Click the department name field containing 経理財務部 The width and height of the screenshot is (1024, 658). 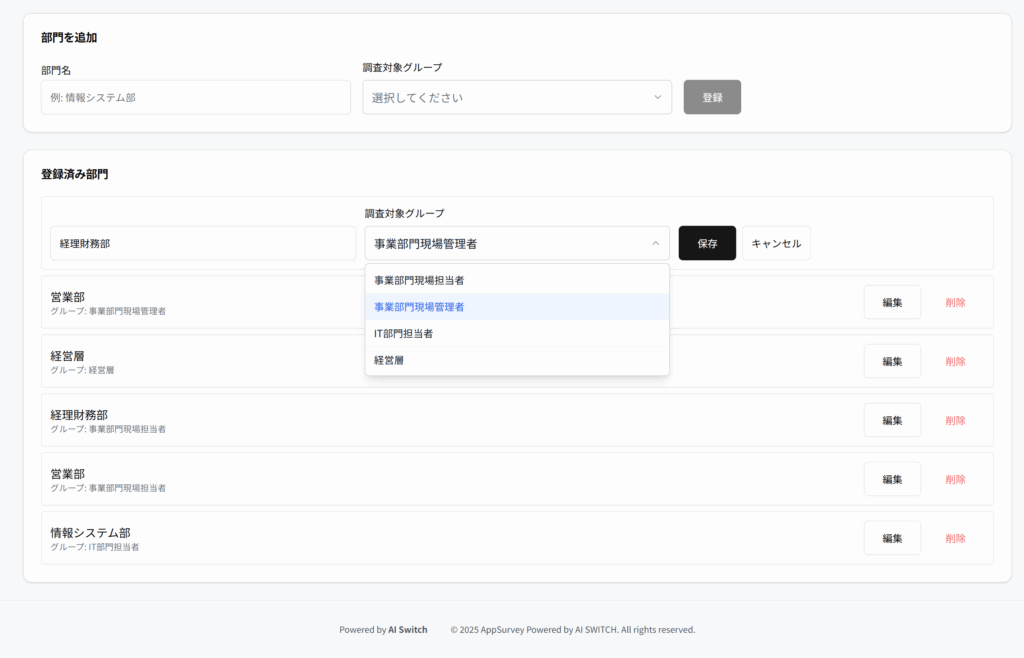(203, 243)
